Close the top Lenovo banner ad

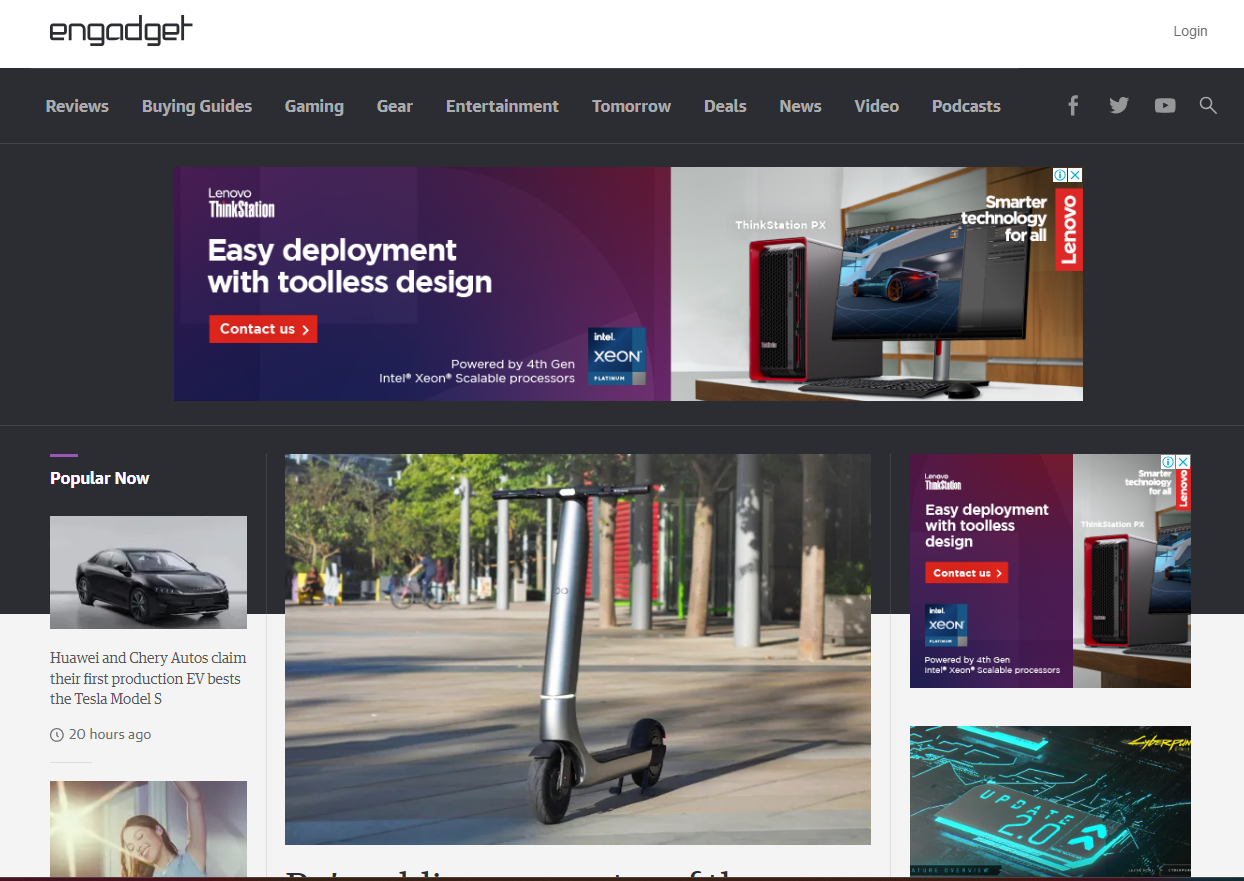click(1075, 175)
